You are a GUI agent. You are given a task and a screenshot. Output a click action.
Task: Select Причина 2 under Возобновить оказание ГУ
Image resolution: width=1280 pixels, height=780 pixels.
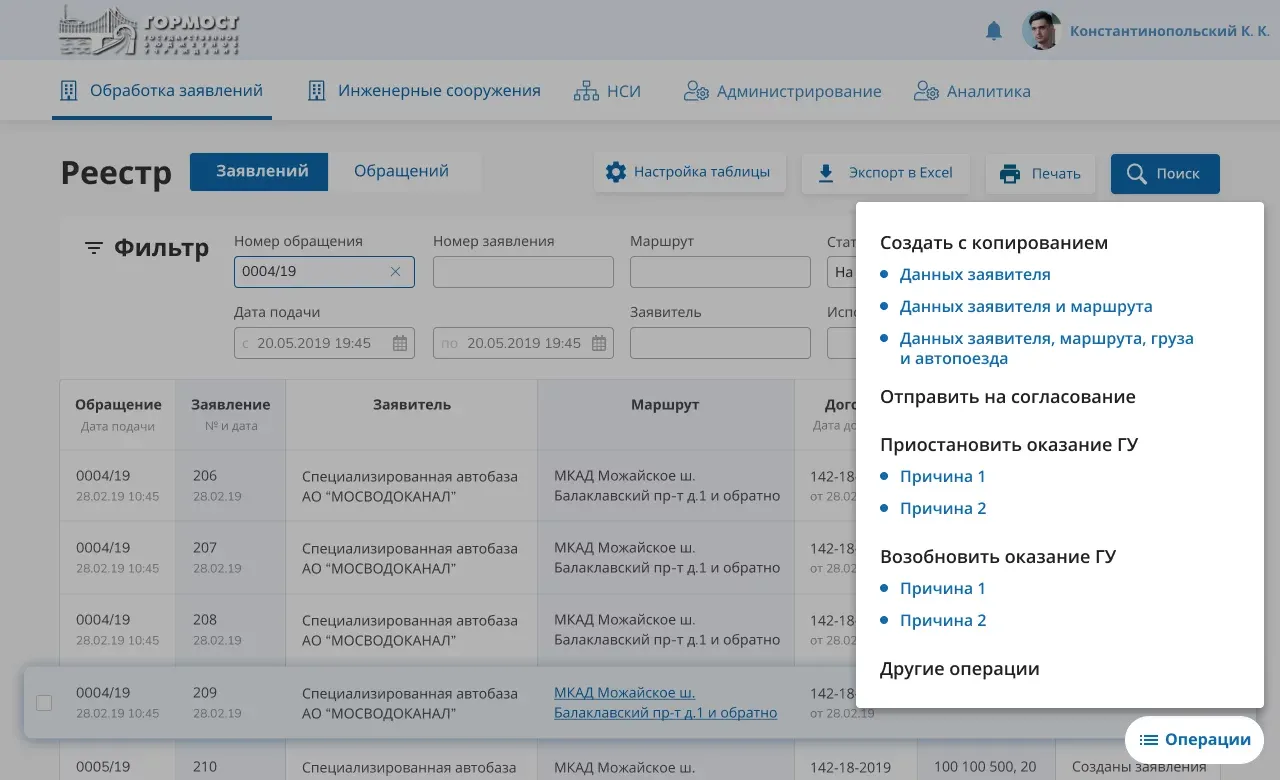[x=943, y=620]
